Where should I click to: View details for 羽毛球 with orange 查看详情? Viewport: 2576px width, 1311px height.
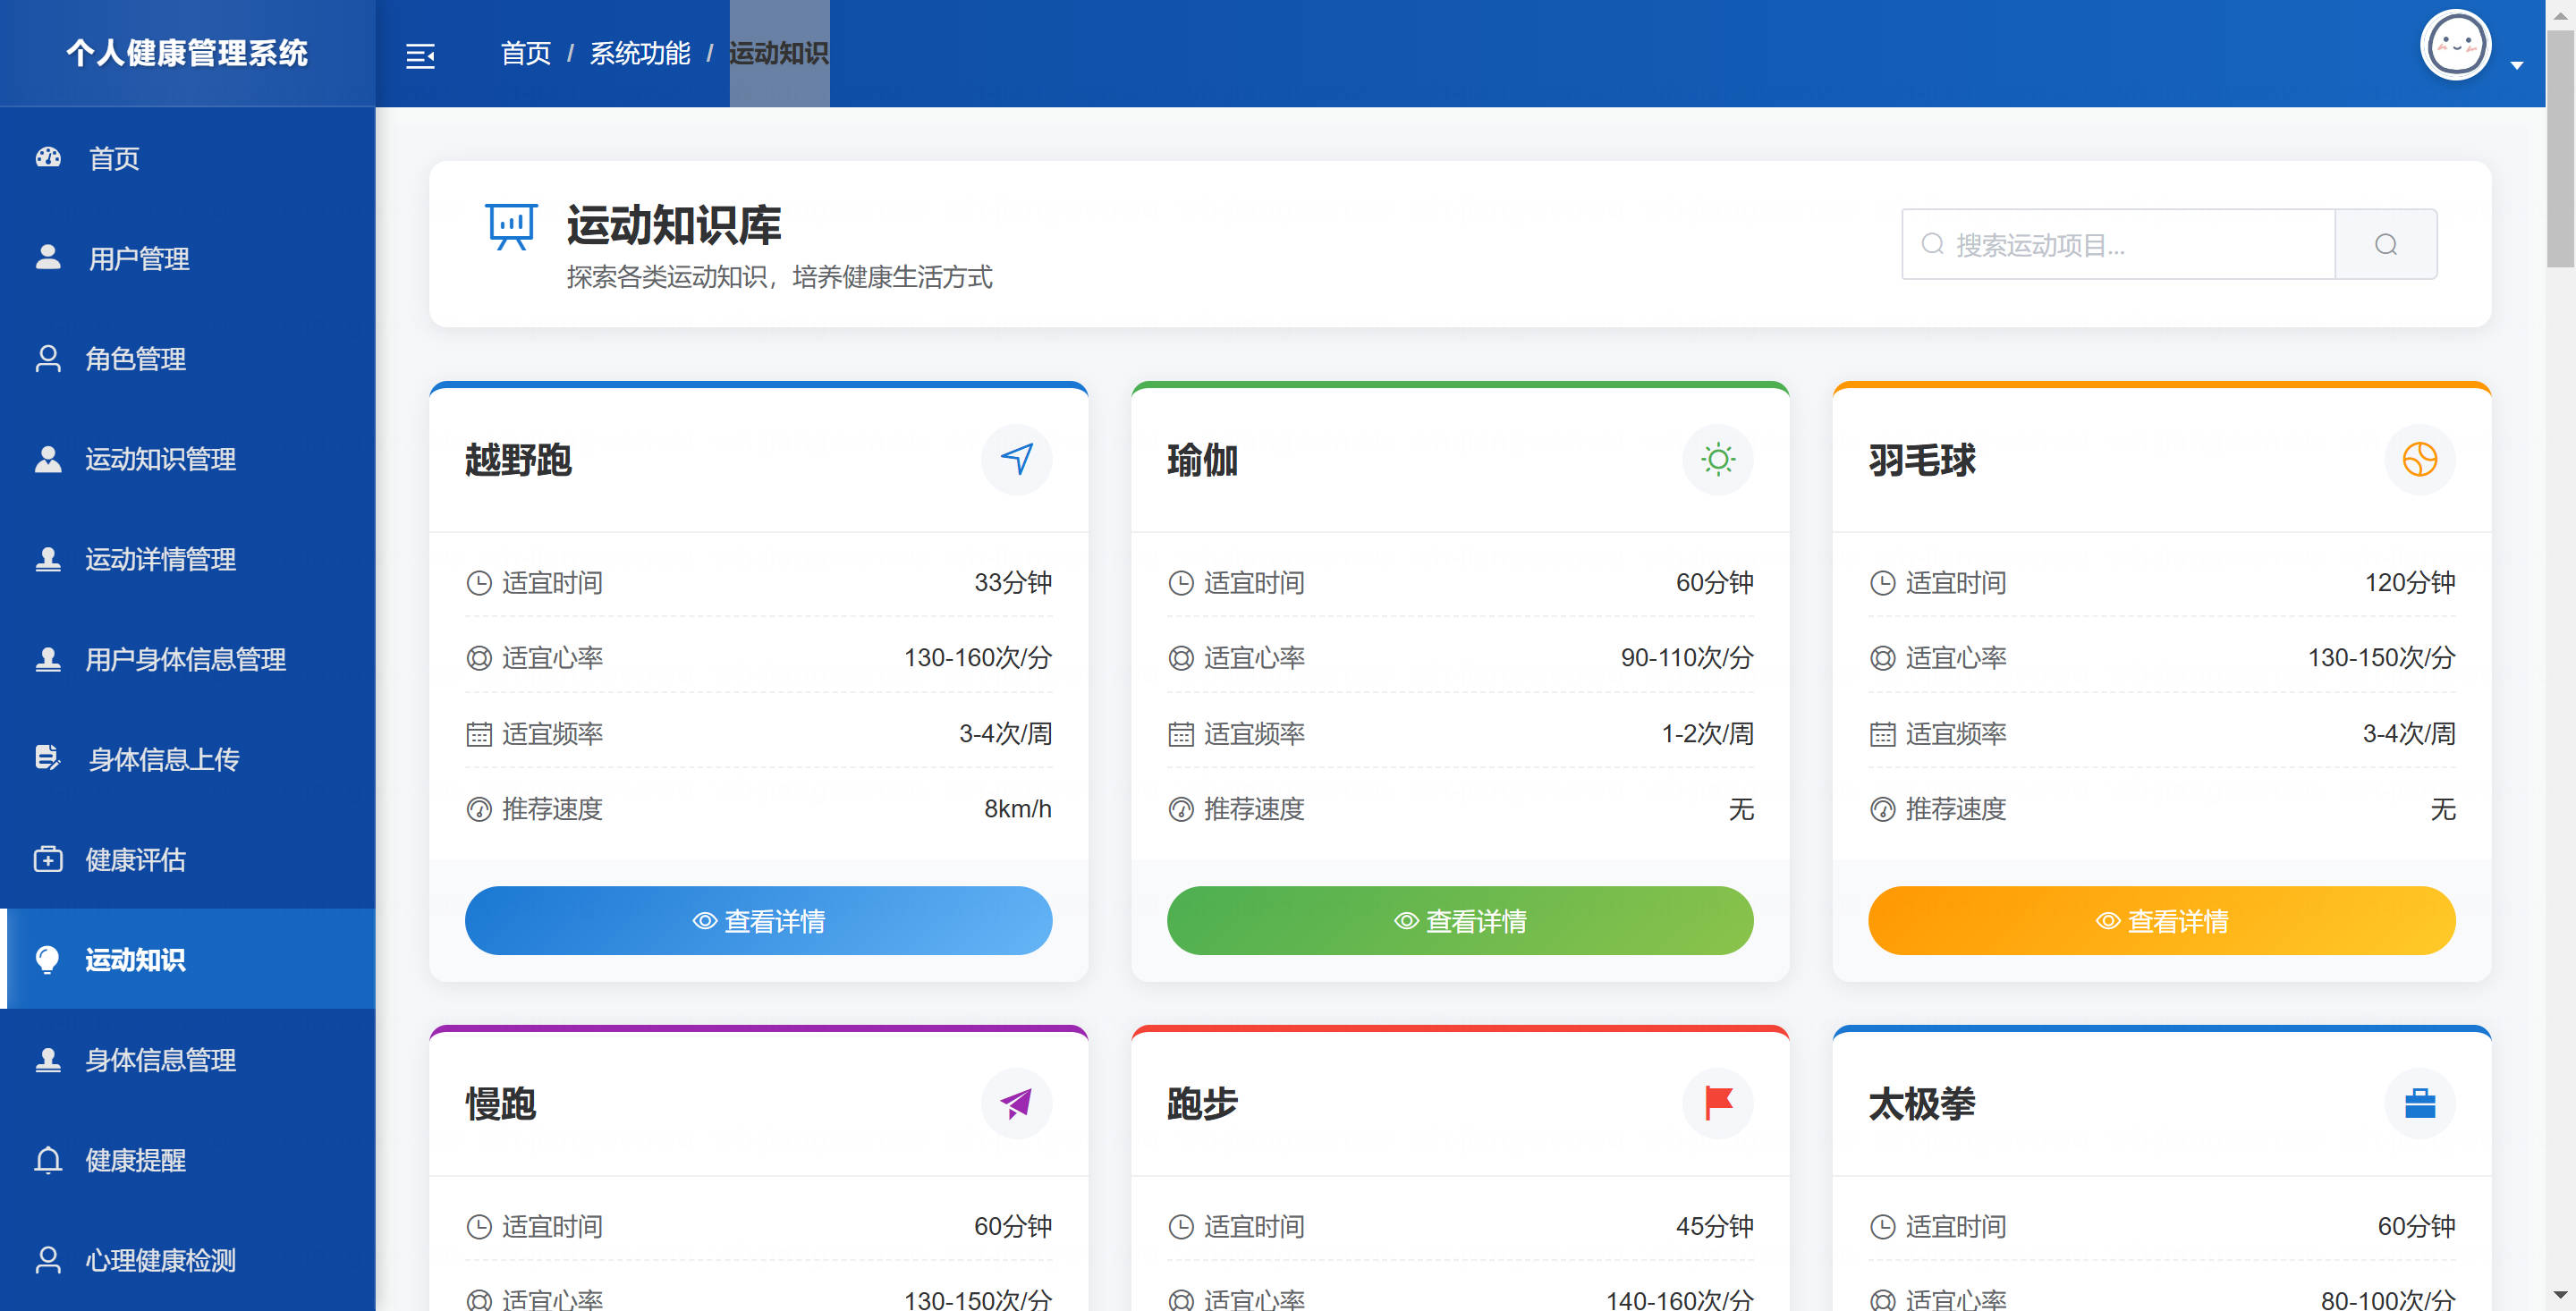(x=2161, y=920)
